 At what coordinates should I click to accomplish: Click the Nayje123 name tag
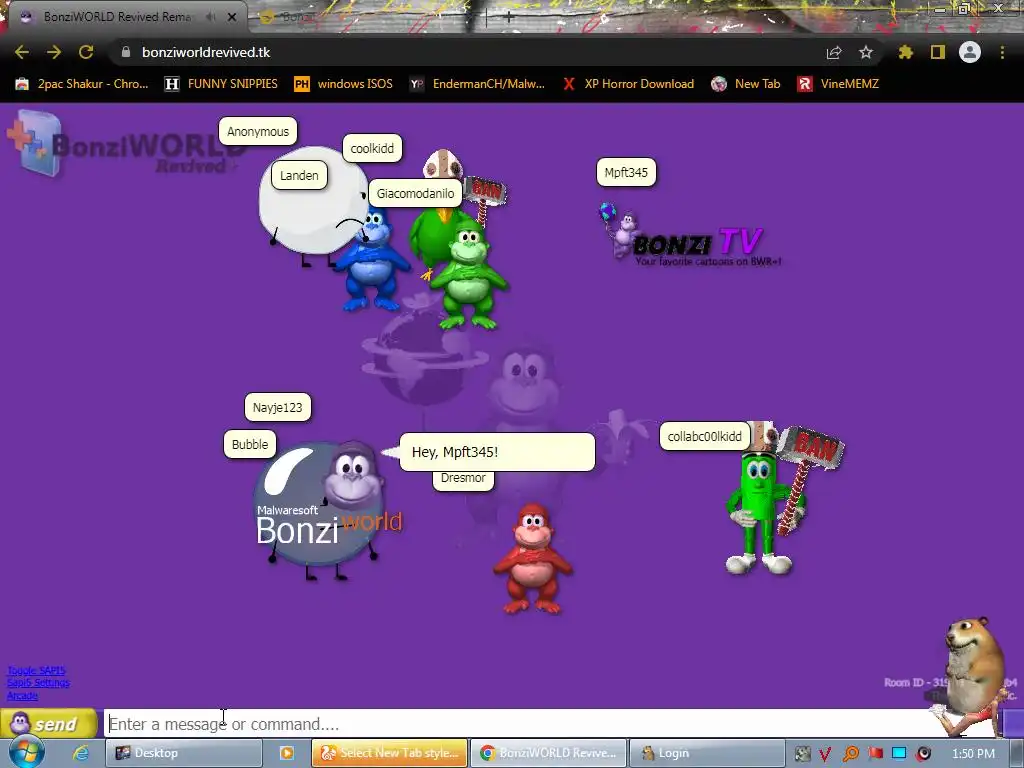pyautogui.click(x=278, y=408)
